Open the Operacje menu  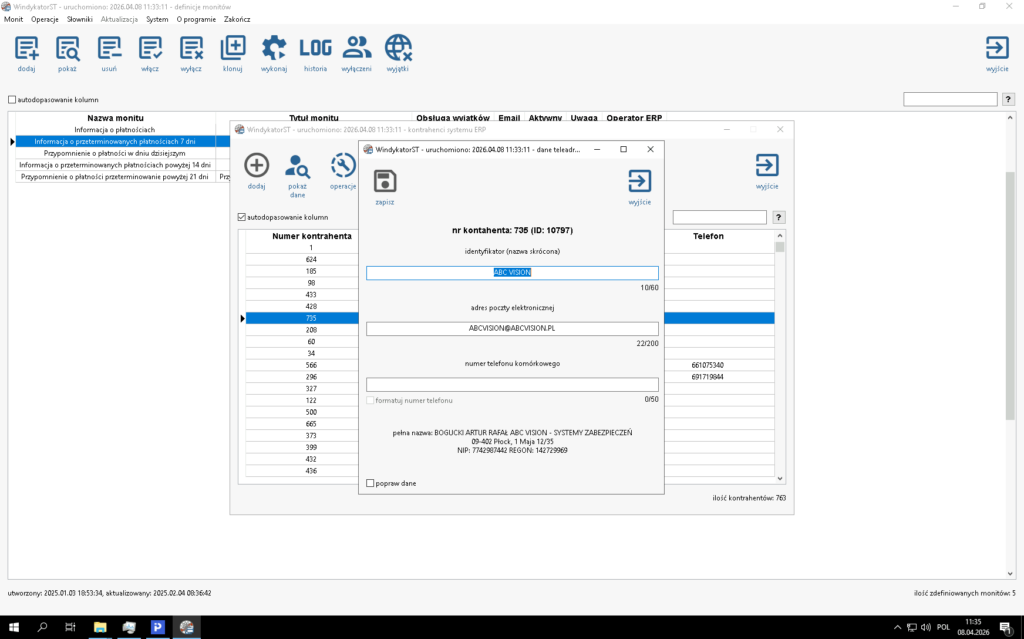45,19
